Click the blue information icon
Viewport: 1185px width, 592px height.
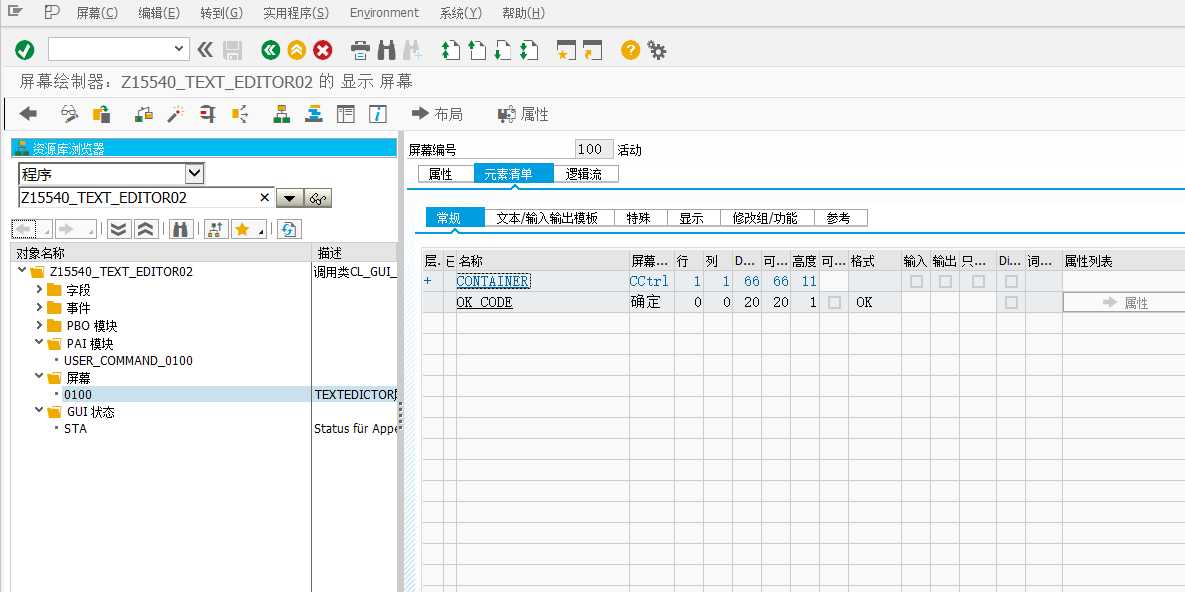pyautogui.click(x=378, y=114)
